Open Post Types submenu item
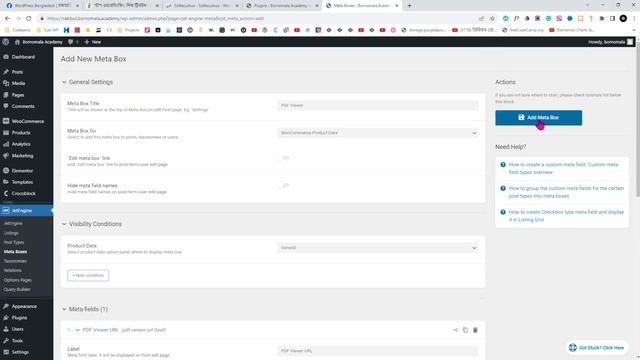The image size is (640, 360). tap(14, 242)
